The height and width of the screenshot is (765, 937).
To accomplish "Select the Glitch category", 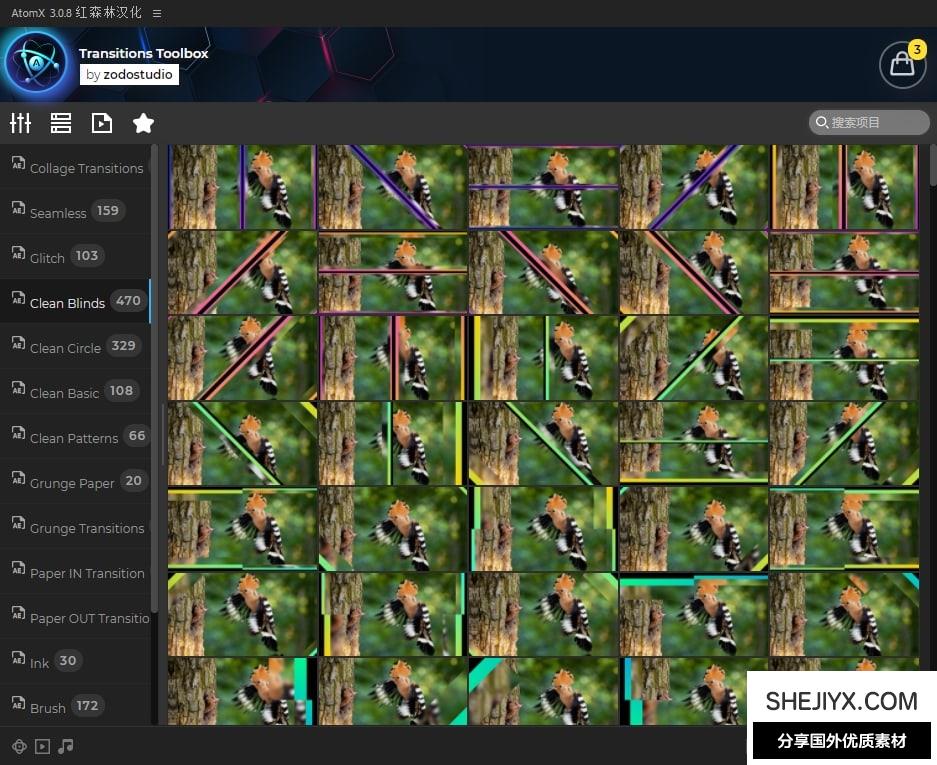I will point(47,258).
